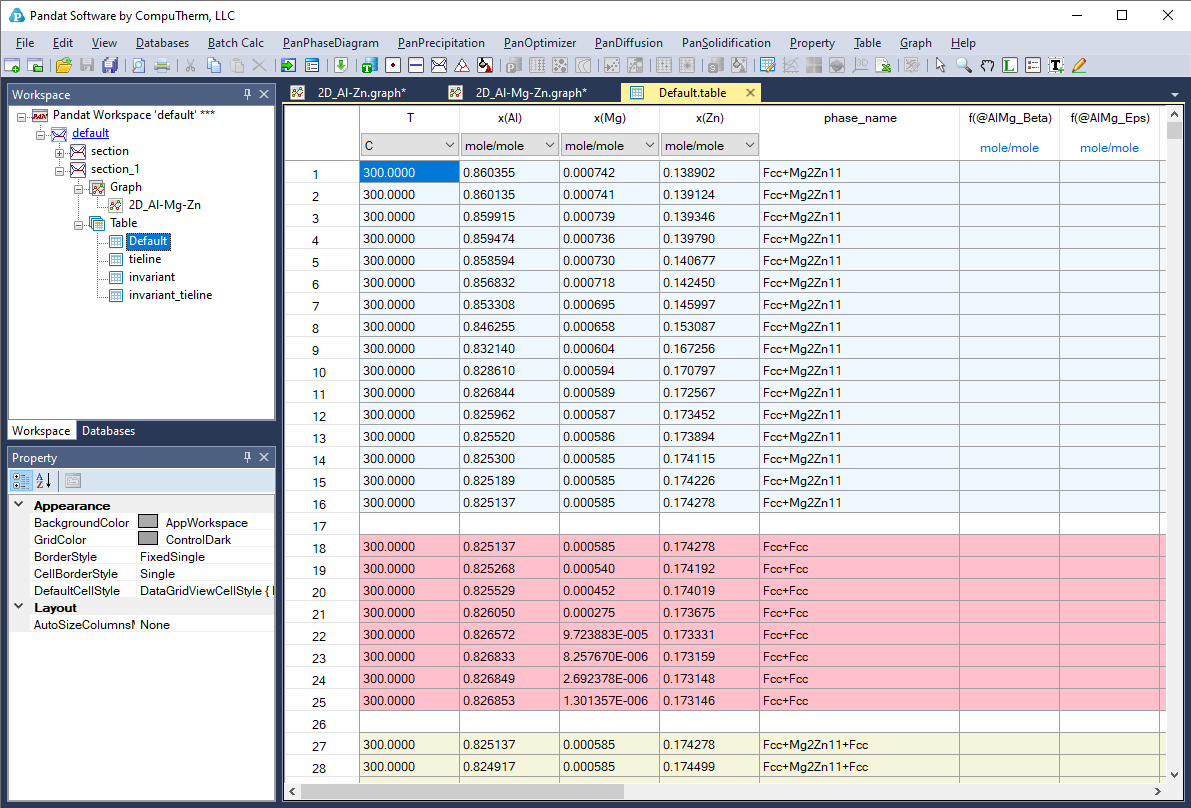Click the add-text T toolbar icon

click(x=1055, y=66)
